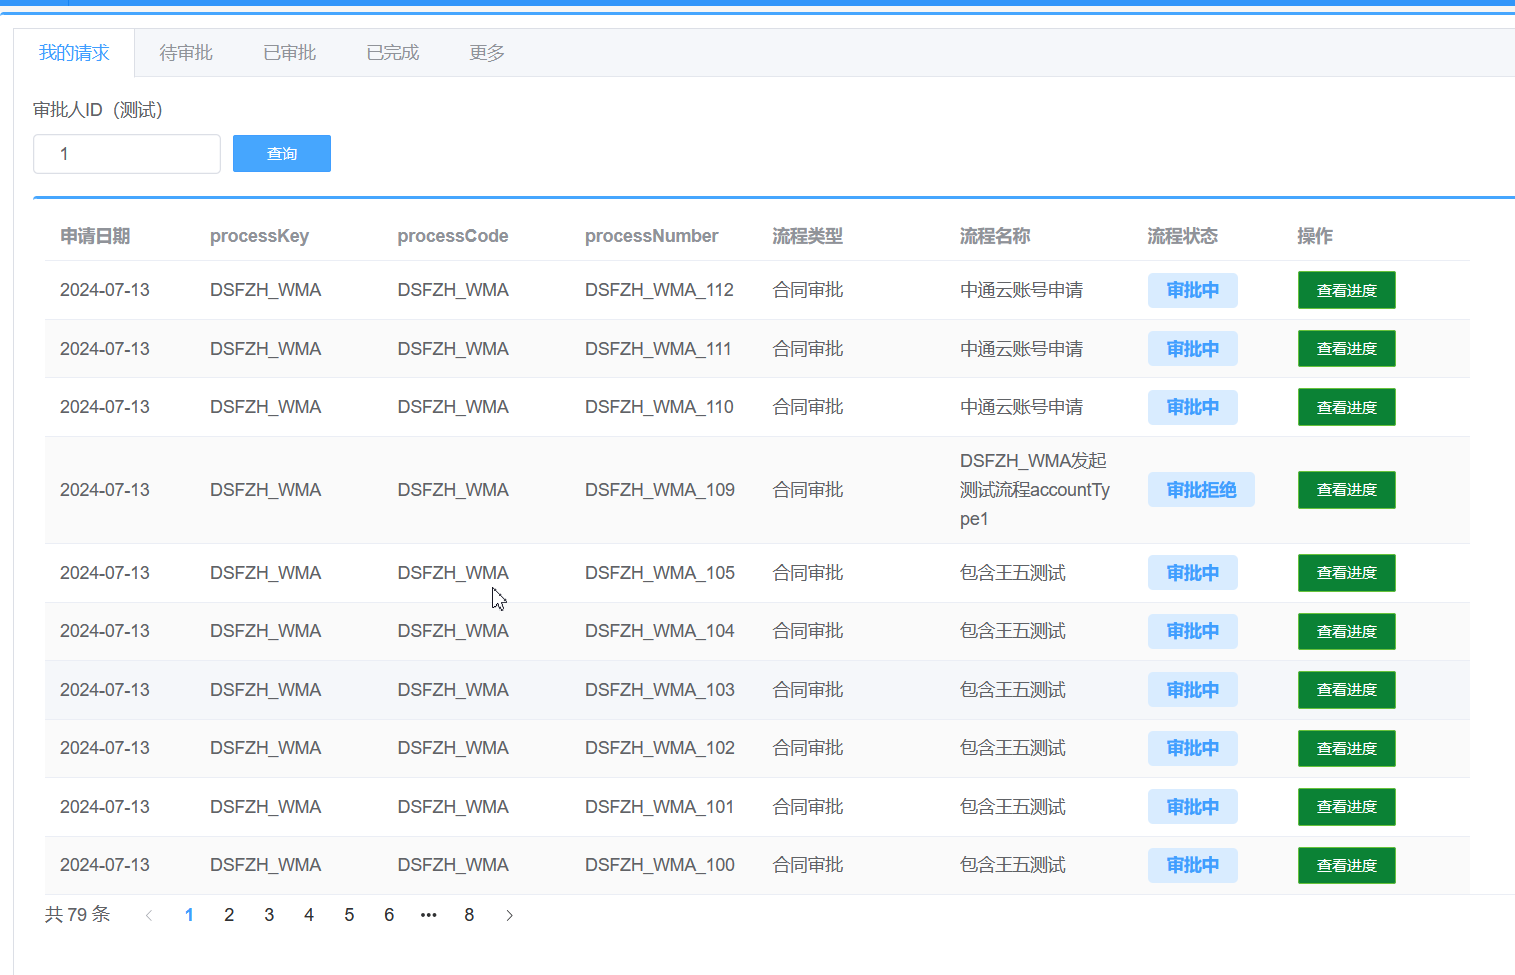Go to page 3
The image size is (1515, 975).
click(269, 915)
